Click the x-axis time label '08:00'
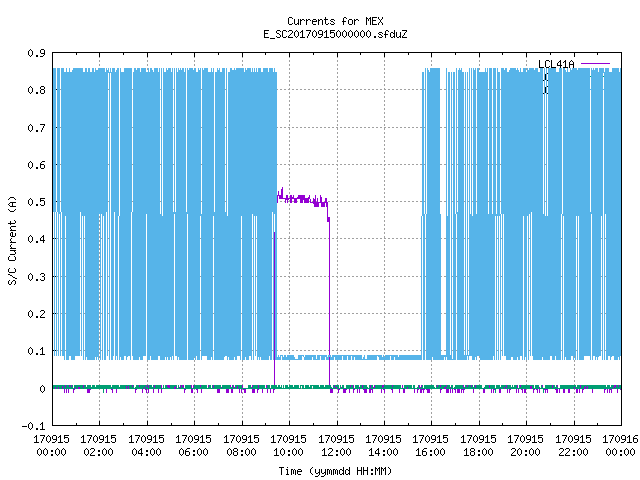This screenshot has height=480, width=640. 241,452
